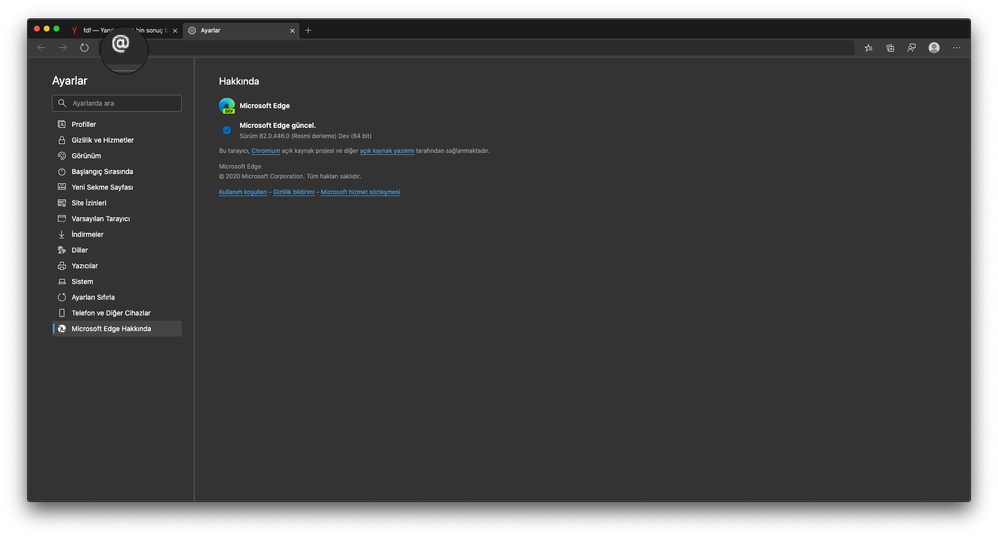998x538 pixels.
Task: Select Site İzinleri in sidebar
Action: pyautogui.click(x=117, y=202)
